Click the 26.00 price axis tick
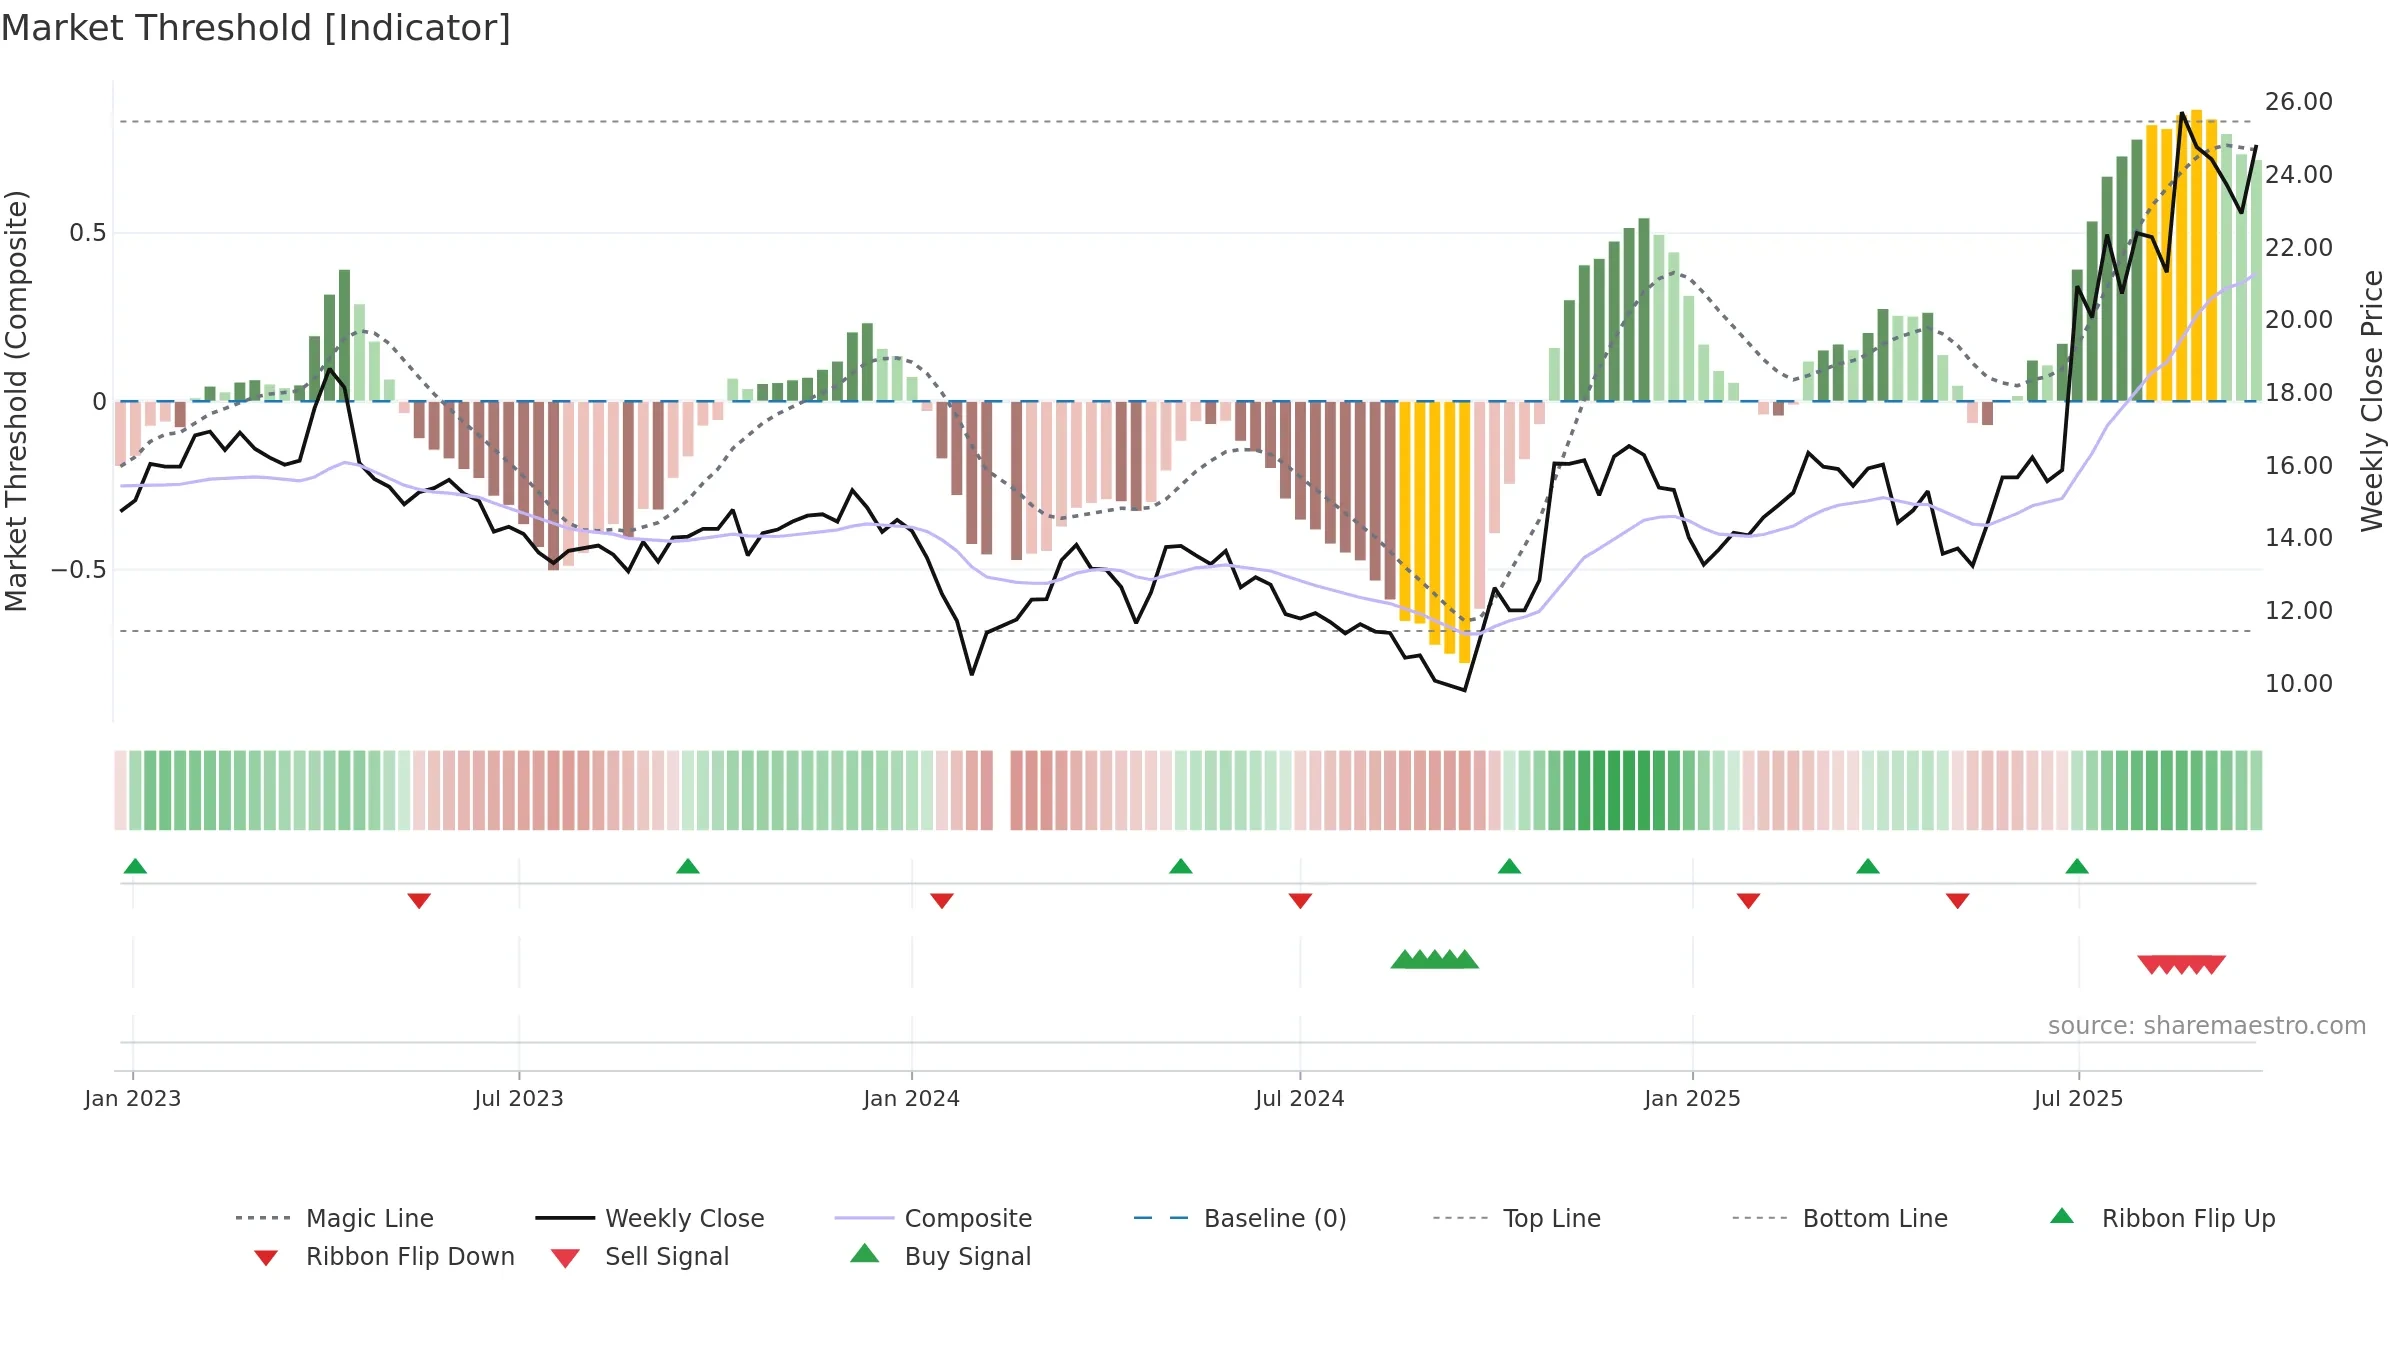2400x1350 pixels. pos(2299,102)
